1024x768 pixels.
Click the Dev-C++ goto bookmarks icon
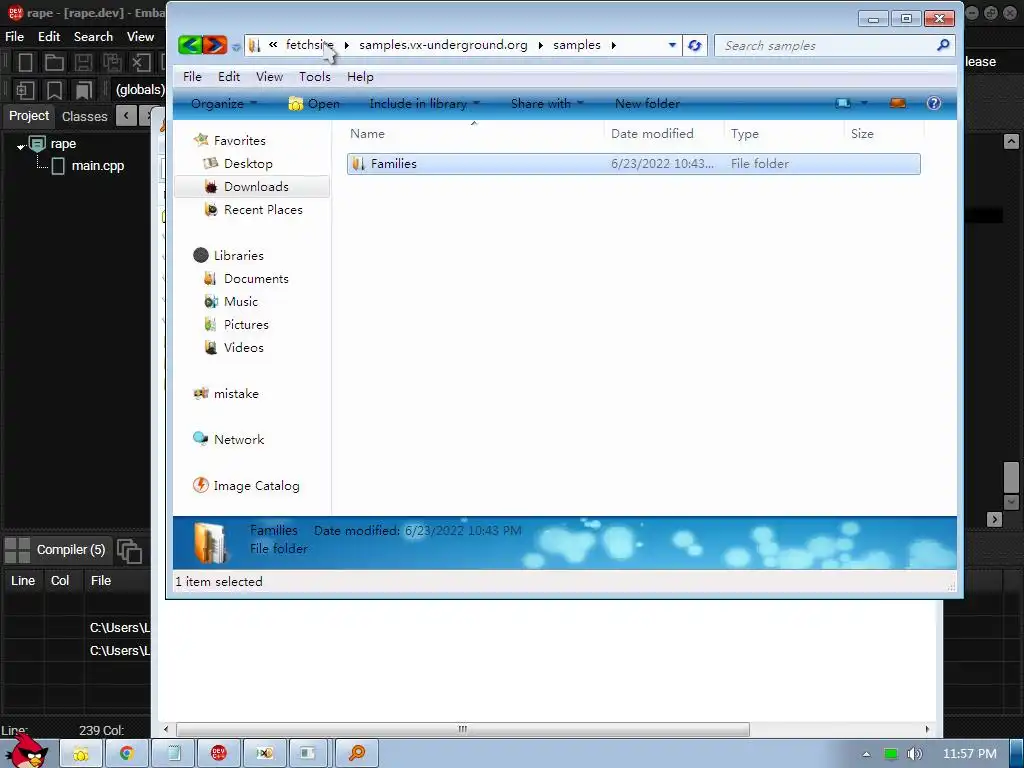(83, 89)
